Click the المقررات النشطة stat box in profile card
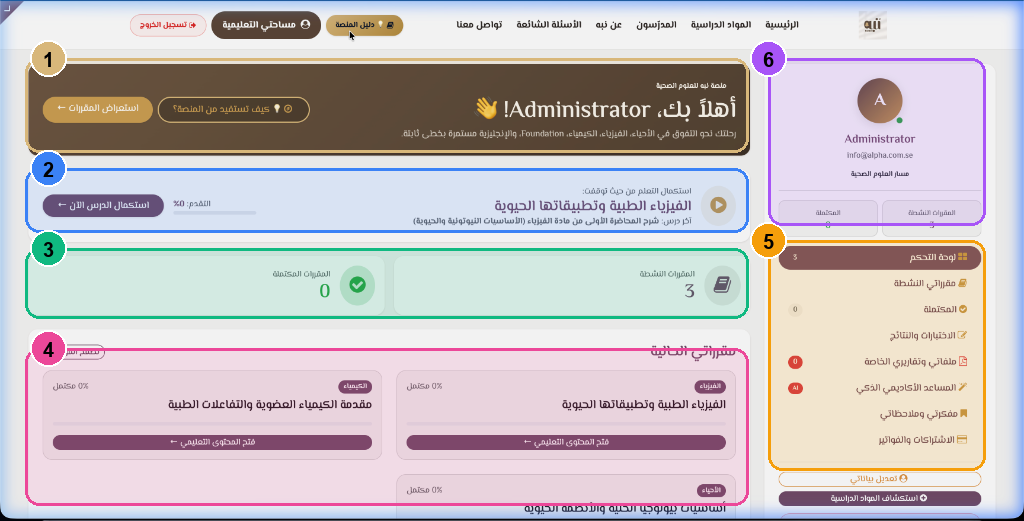The width and height of the screenshot is (1024, 521). coord(931,219)
